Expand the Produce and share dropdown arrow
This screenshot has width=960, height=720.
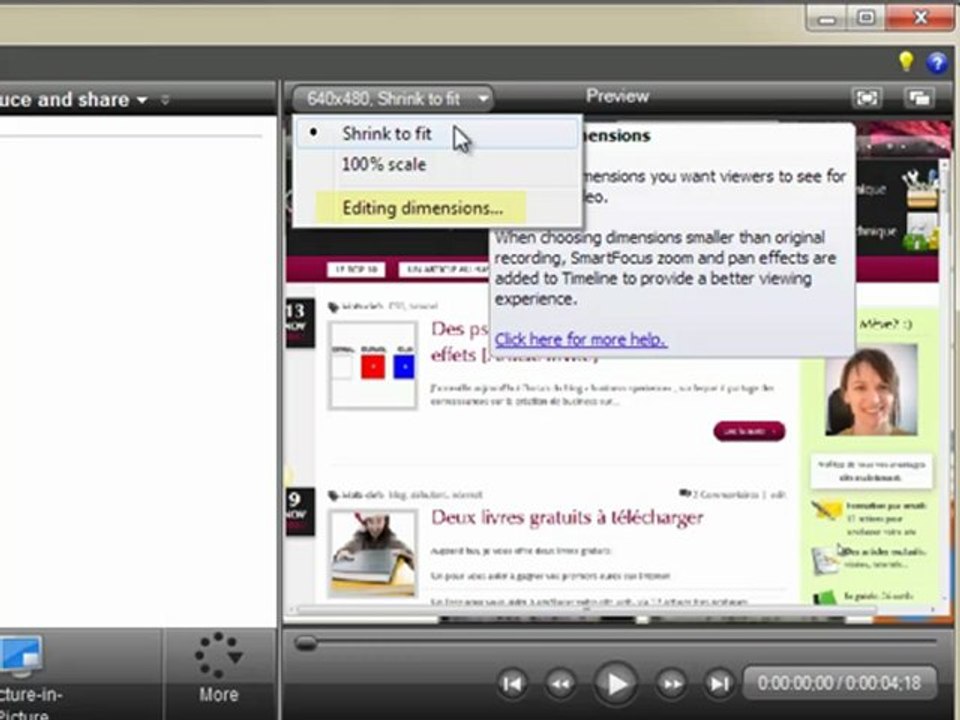click(143, 99)
